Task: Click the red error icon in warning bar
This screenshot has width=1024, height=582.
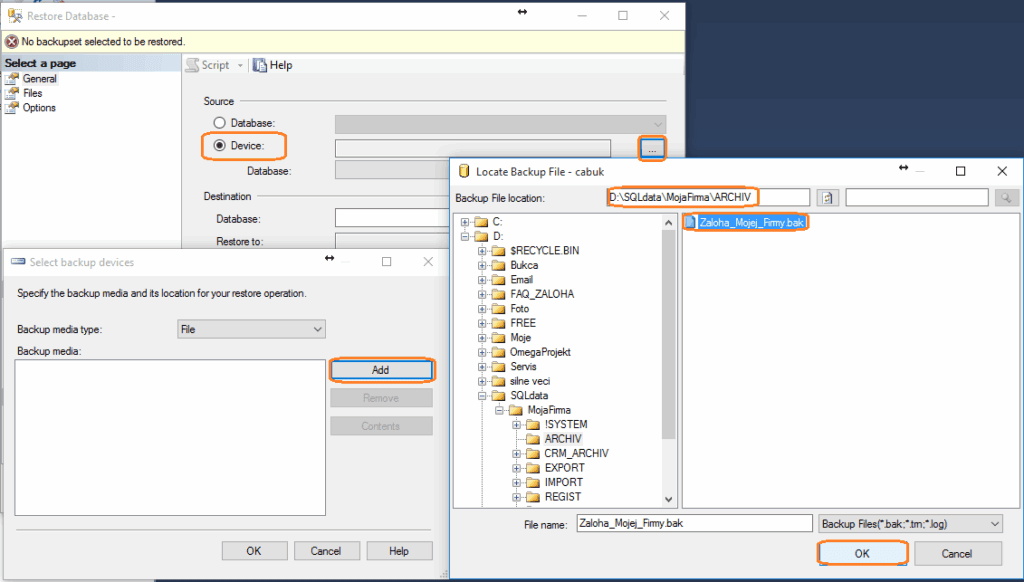Action: [x=11, y=42]
